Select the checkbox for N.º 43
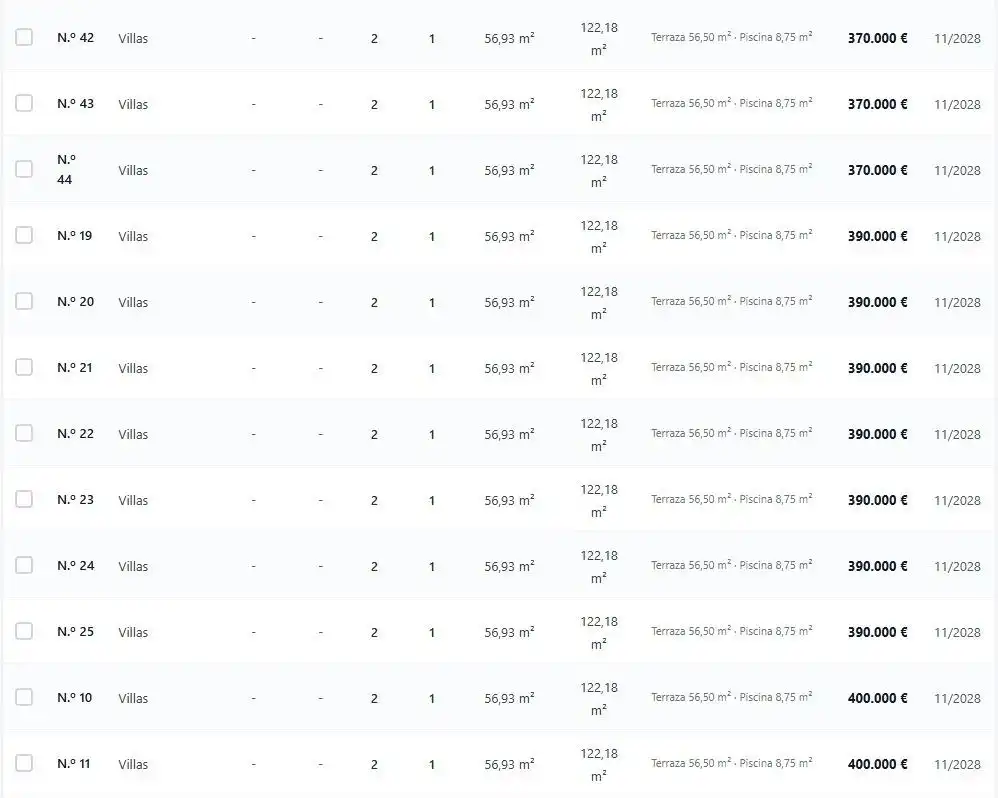The image size is (998, 798). 24,103
